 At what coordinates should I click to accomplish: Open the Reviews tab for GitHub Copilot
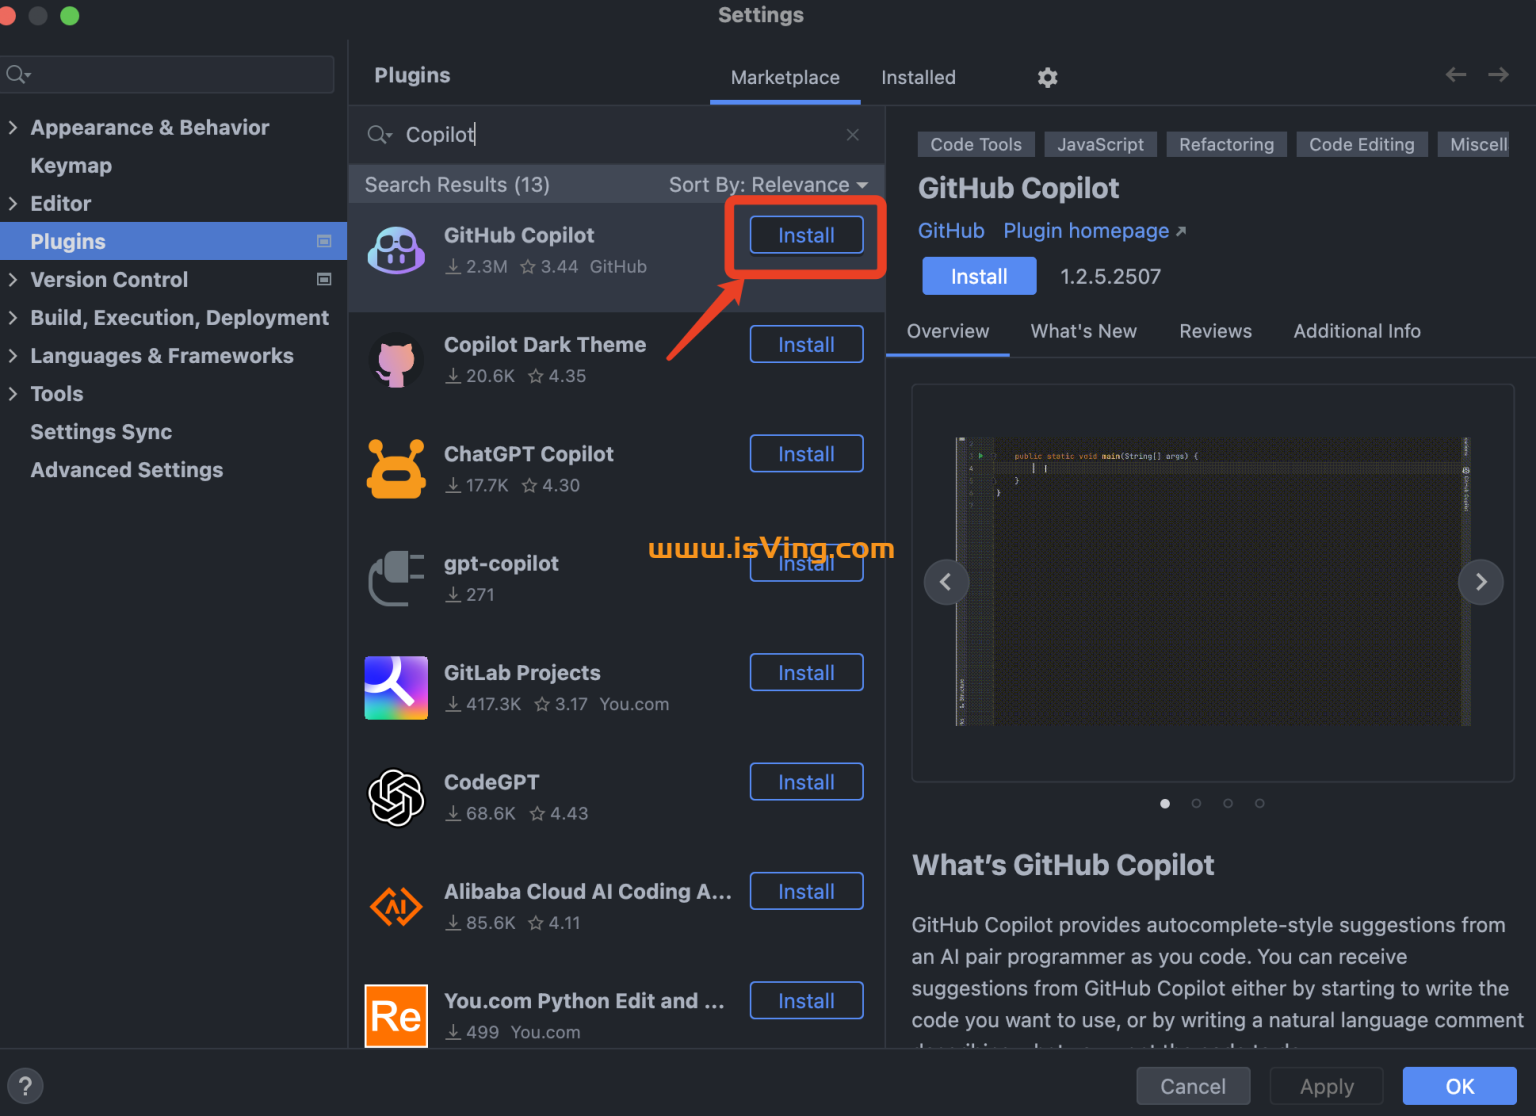point(1215,331)
